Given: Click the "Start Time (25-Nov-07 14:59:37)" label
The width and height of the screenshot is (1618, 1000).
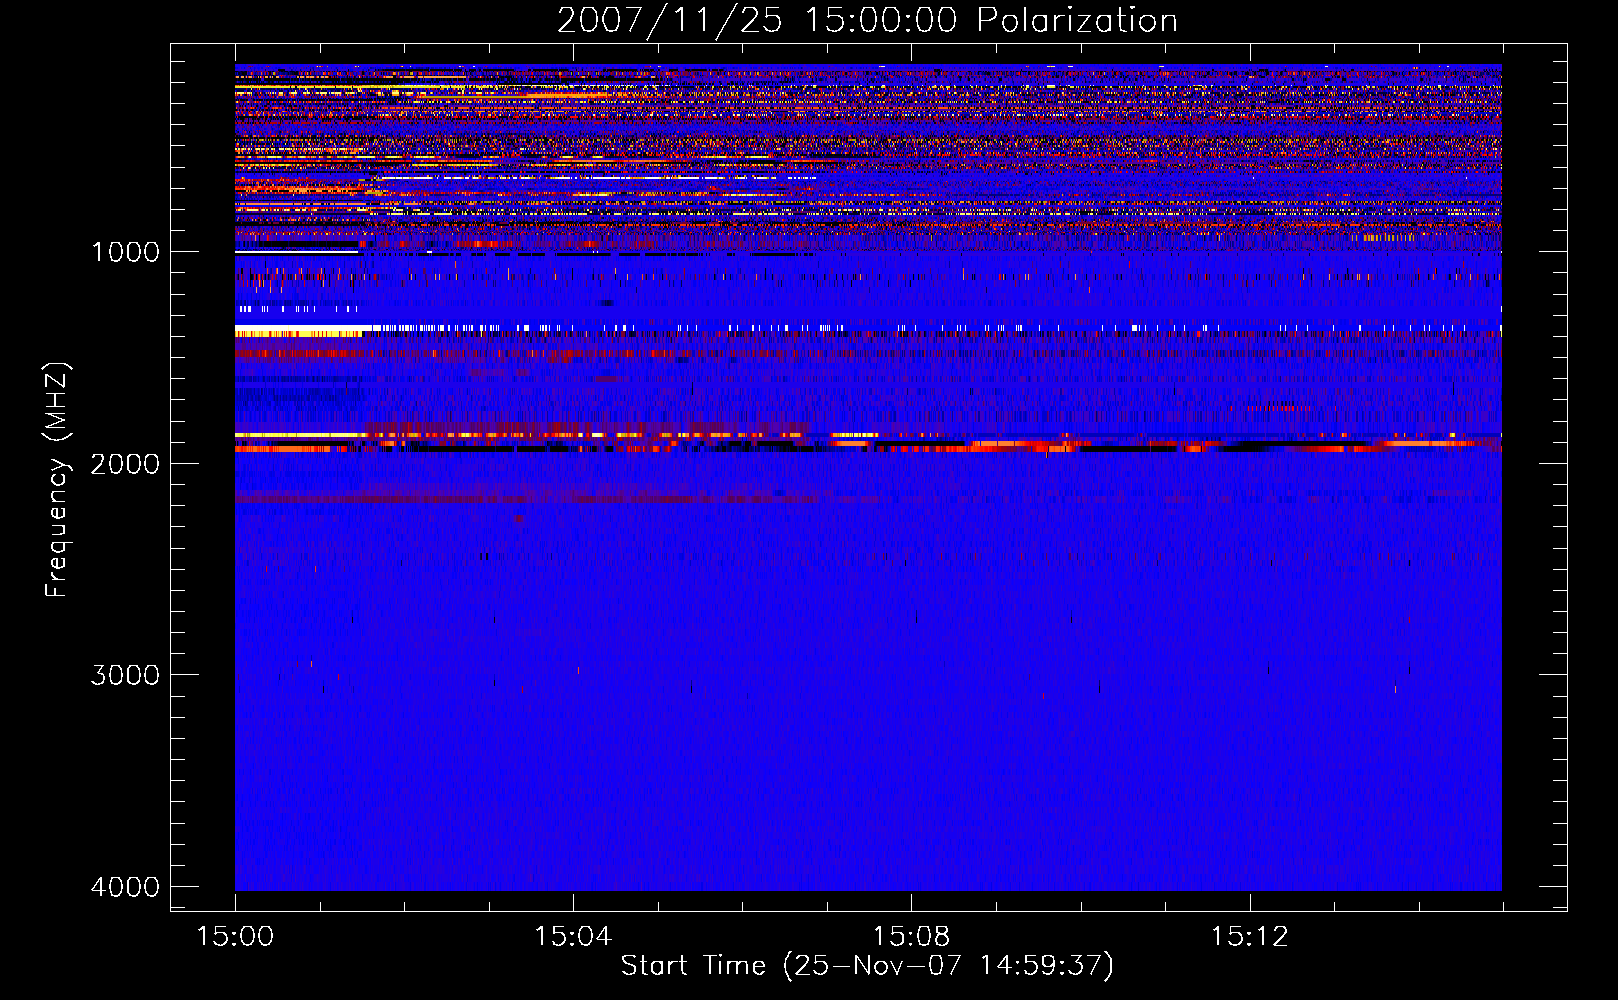Looking at the screenshot, I should click(x=867, y=966).
